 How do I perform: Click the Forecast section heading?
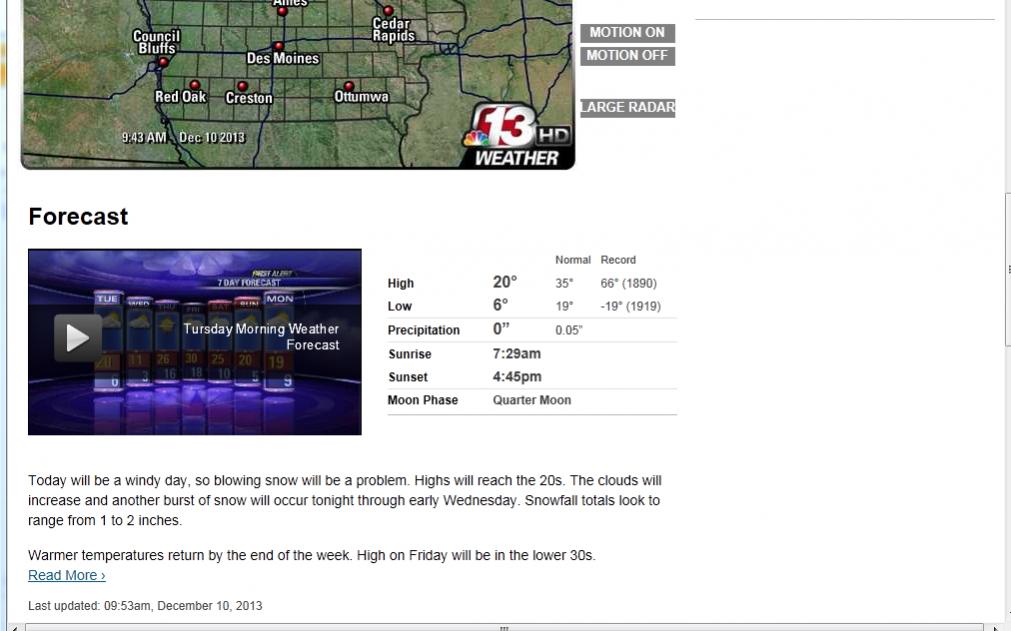(x=78, y=216)
